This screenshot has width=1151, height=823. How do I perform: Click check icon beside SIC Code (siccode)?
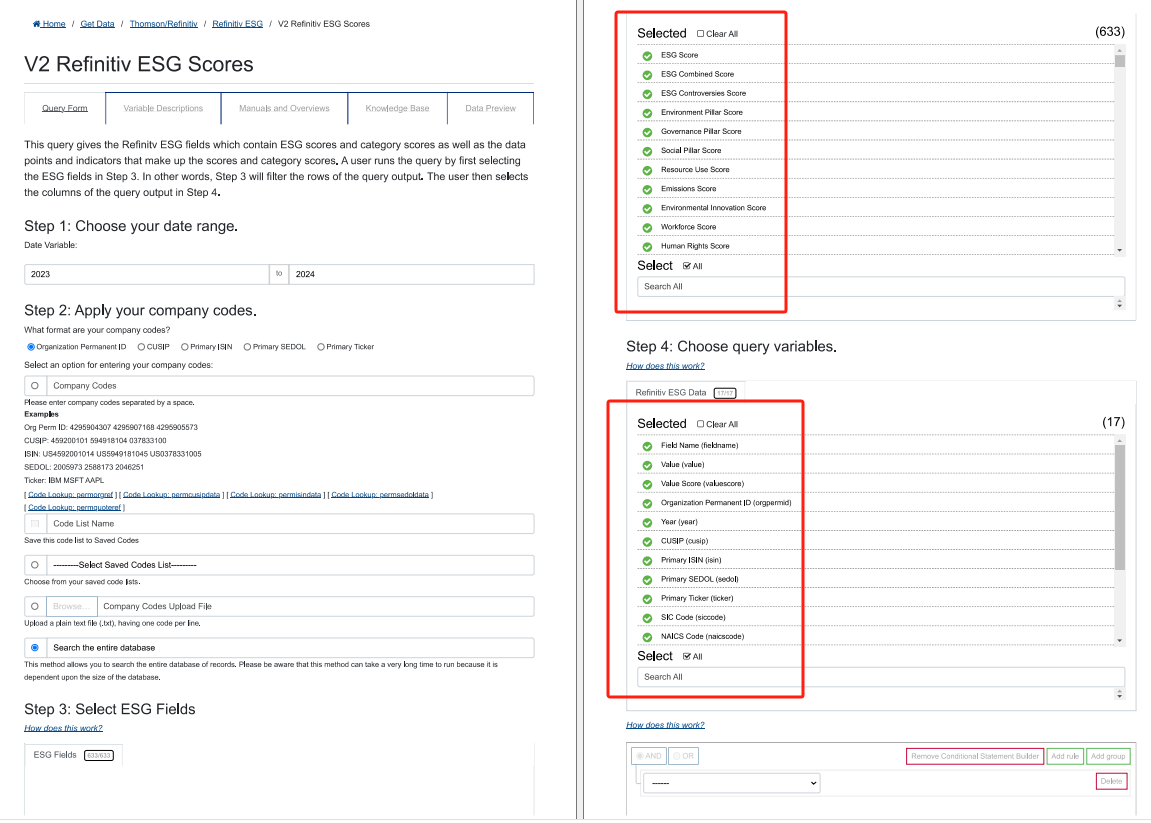[x=647, y=618]
